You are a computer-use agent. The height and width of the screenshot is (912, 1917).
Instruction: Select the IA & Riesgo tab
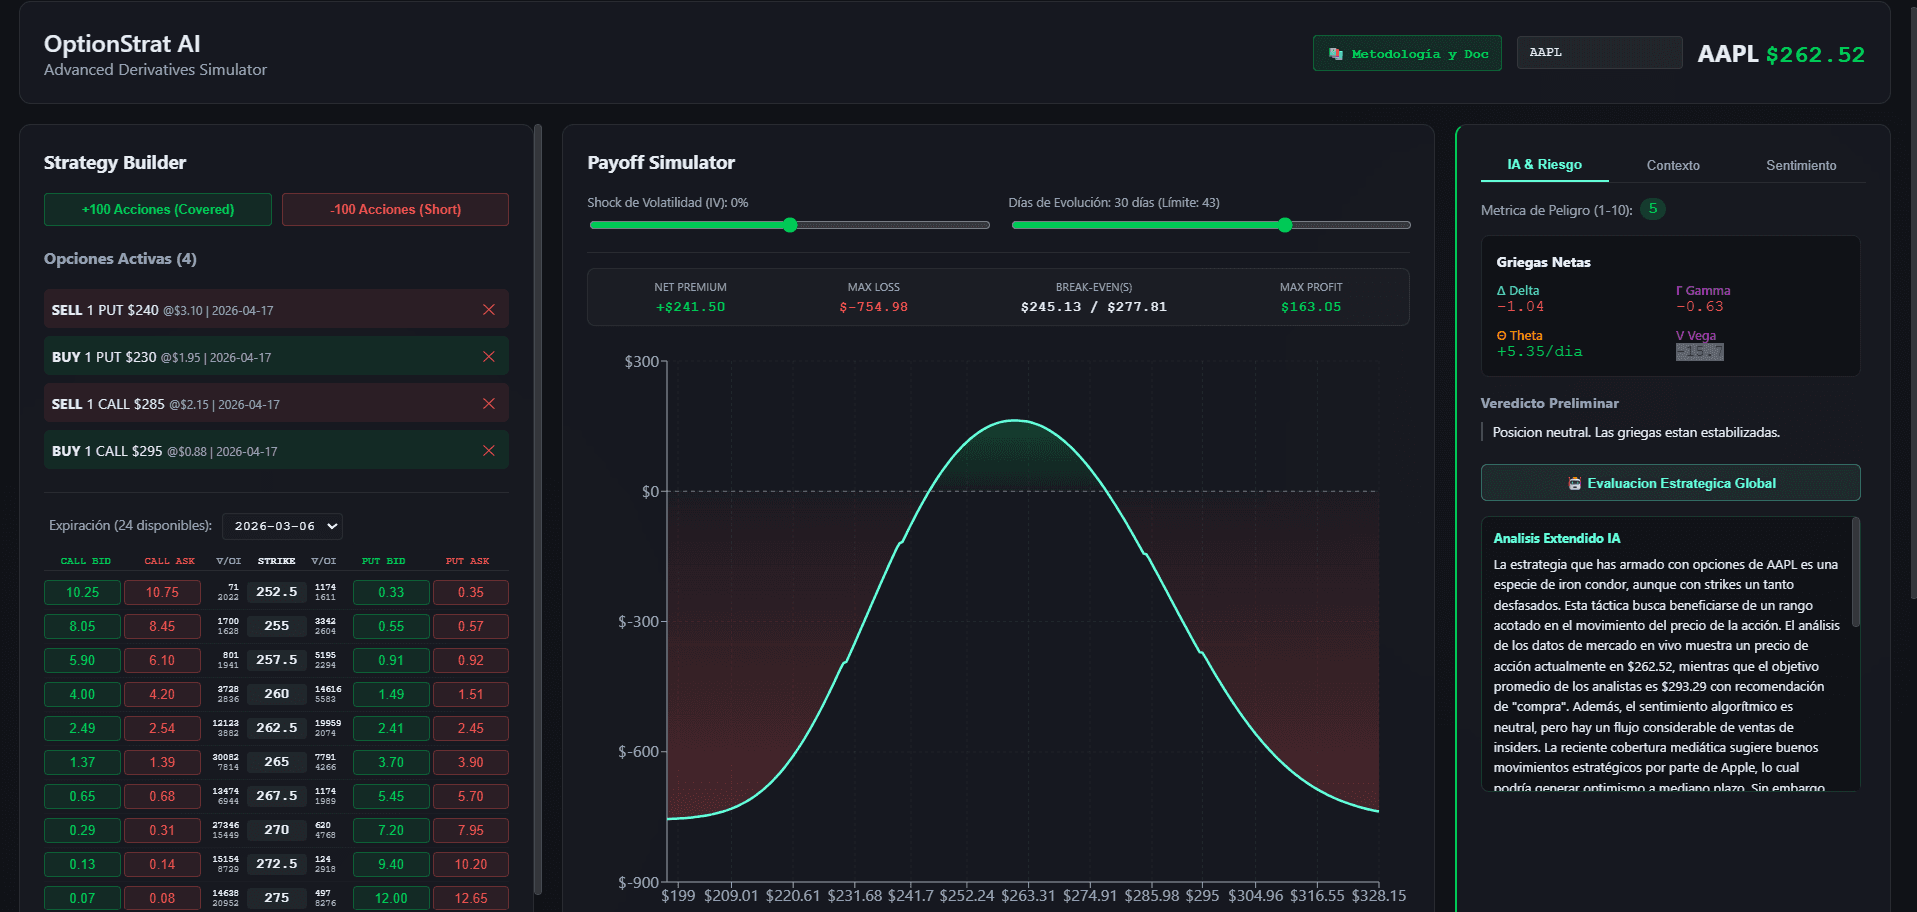click(x=1543, y=165)
